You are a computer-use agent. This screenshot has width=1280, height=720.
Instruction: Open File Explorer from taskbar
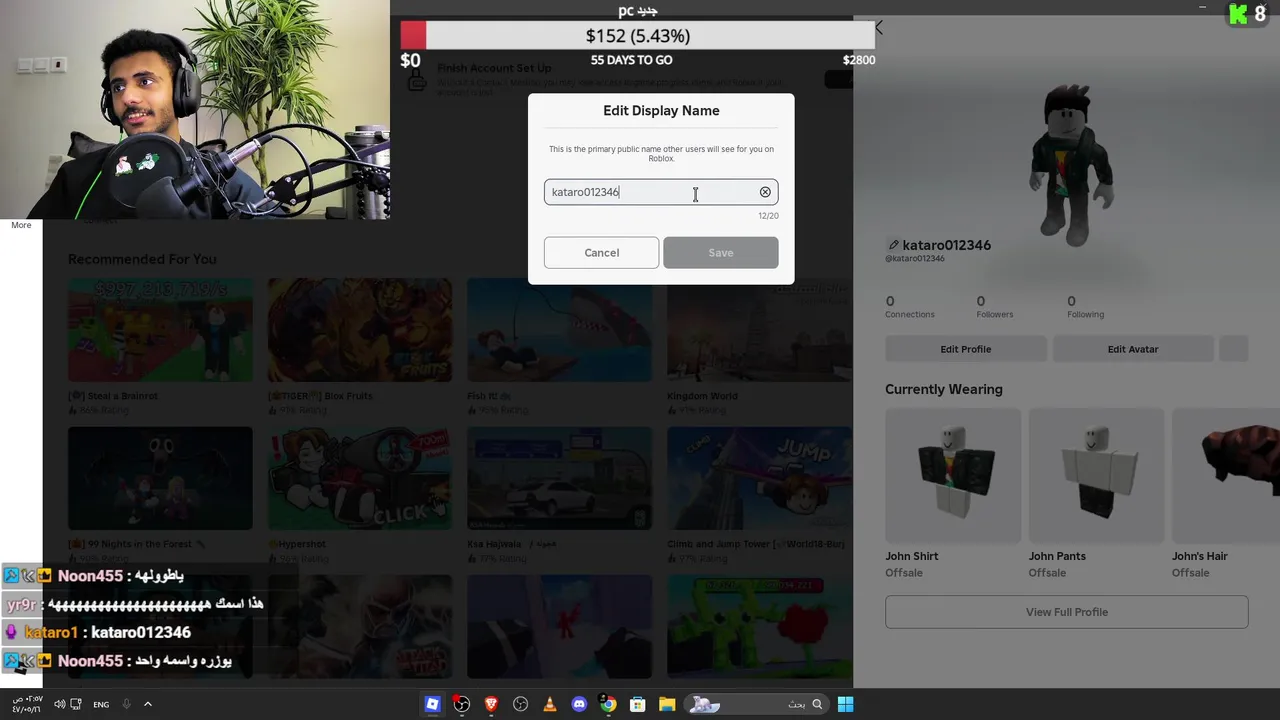[667, 704]
